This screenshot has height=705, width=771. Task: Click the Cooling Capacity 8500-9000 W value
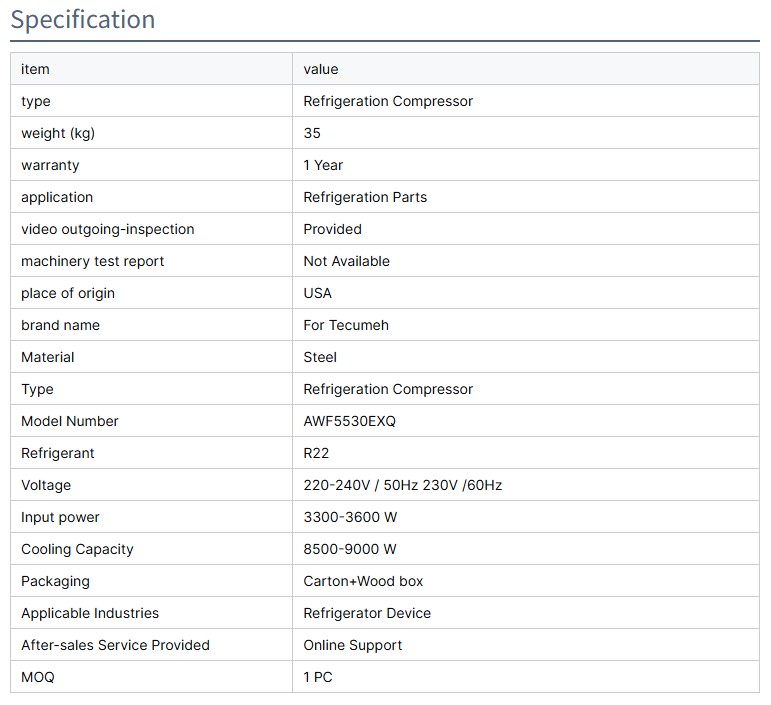[349, 549]
